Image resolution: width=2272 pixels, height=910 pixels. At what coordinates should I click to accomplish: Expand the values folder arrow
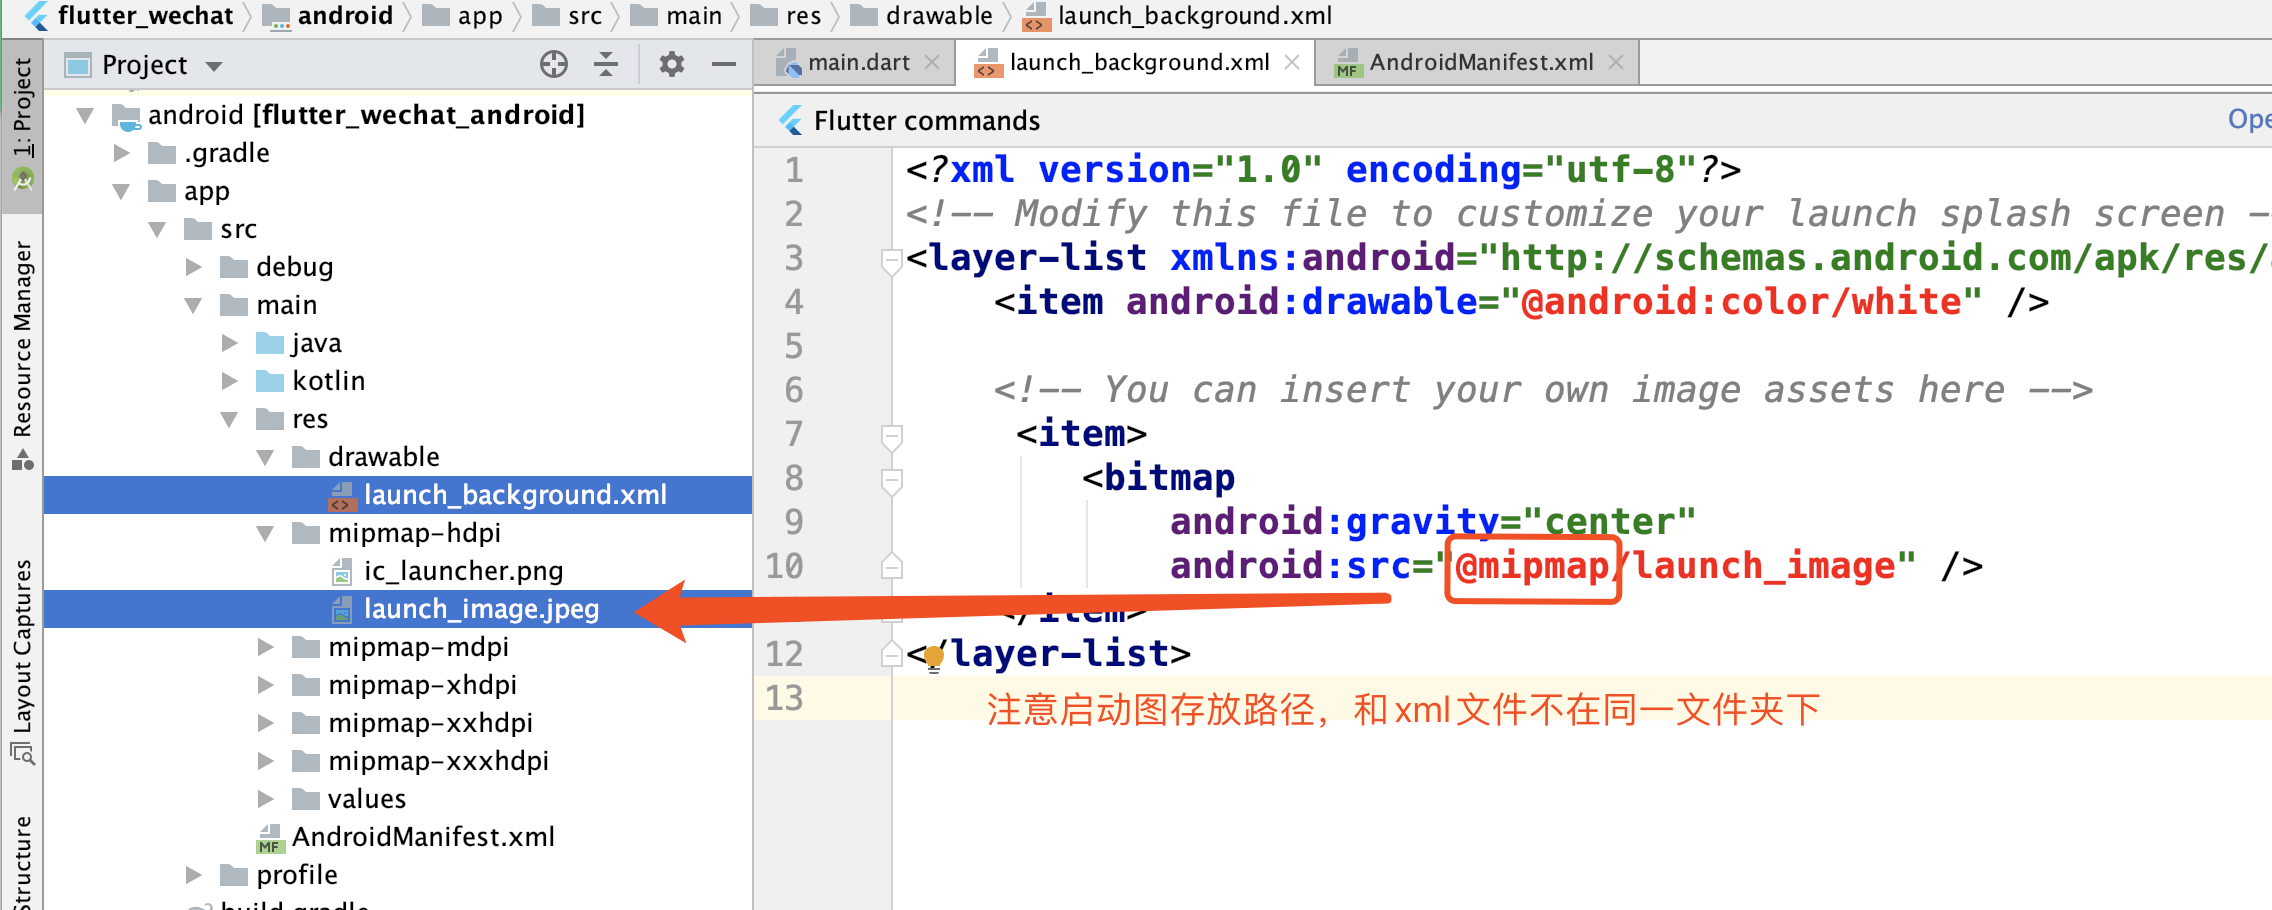(265, 799)
